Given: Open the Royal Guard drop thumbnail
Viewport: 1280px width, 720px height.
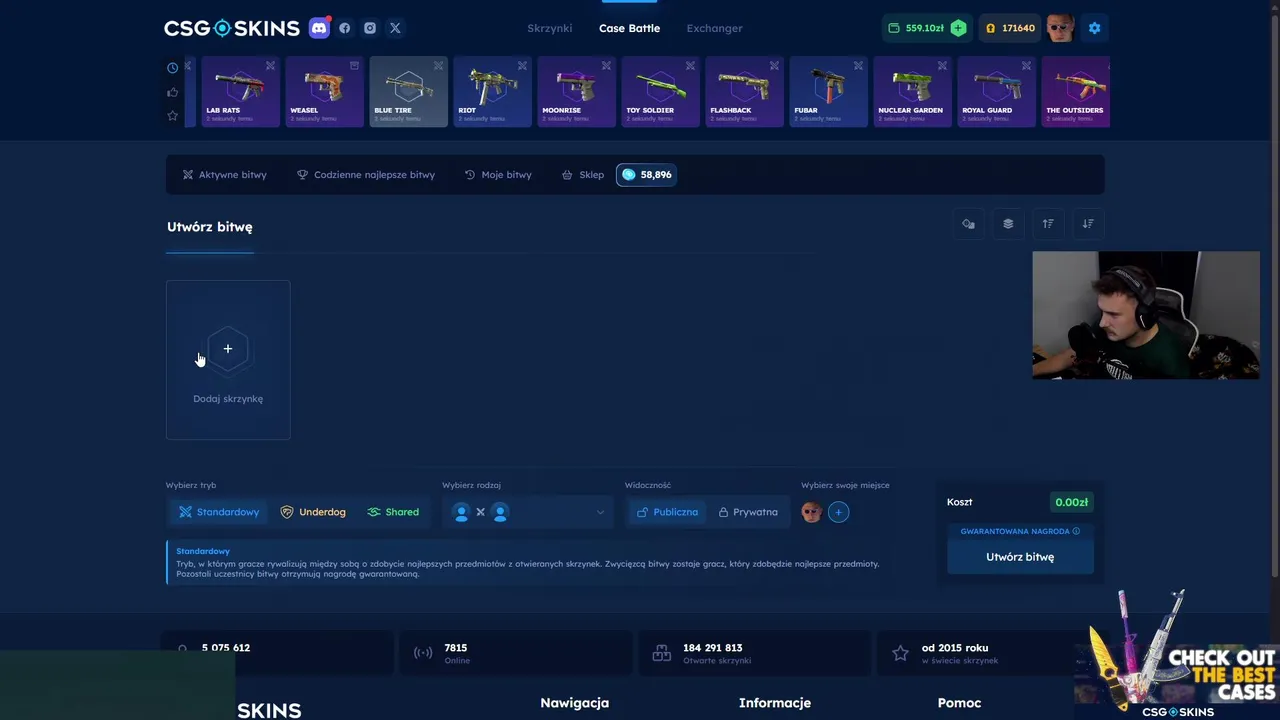Looking at the screenshot, I should click(x=996, y=92).
